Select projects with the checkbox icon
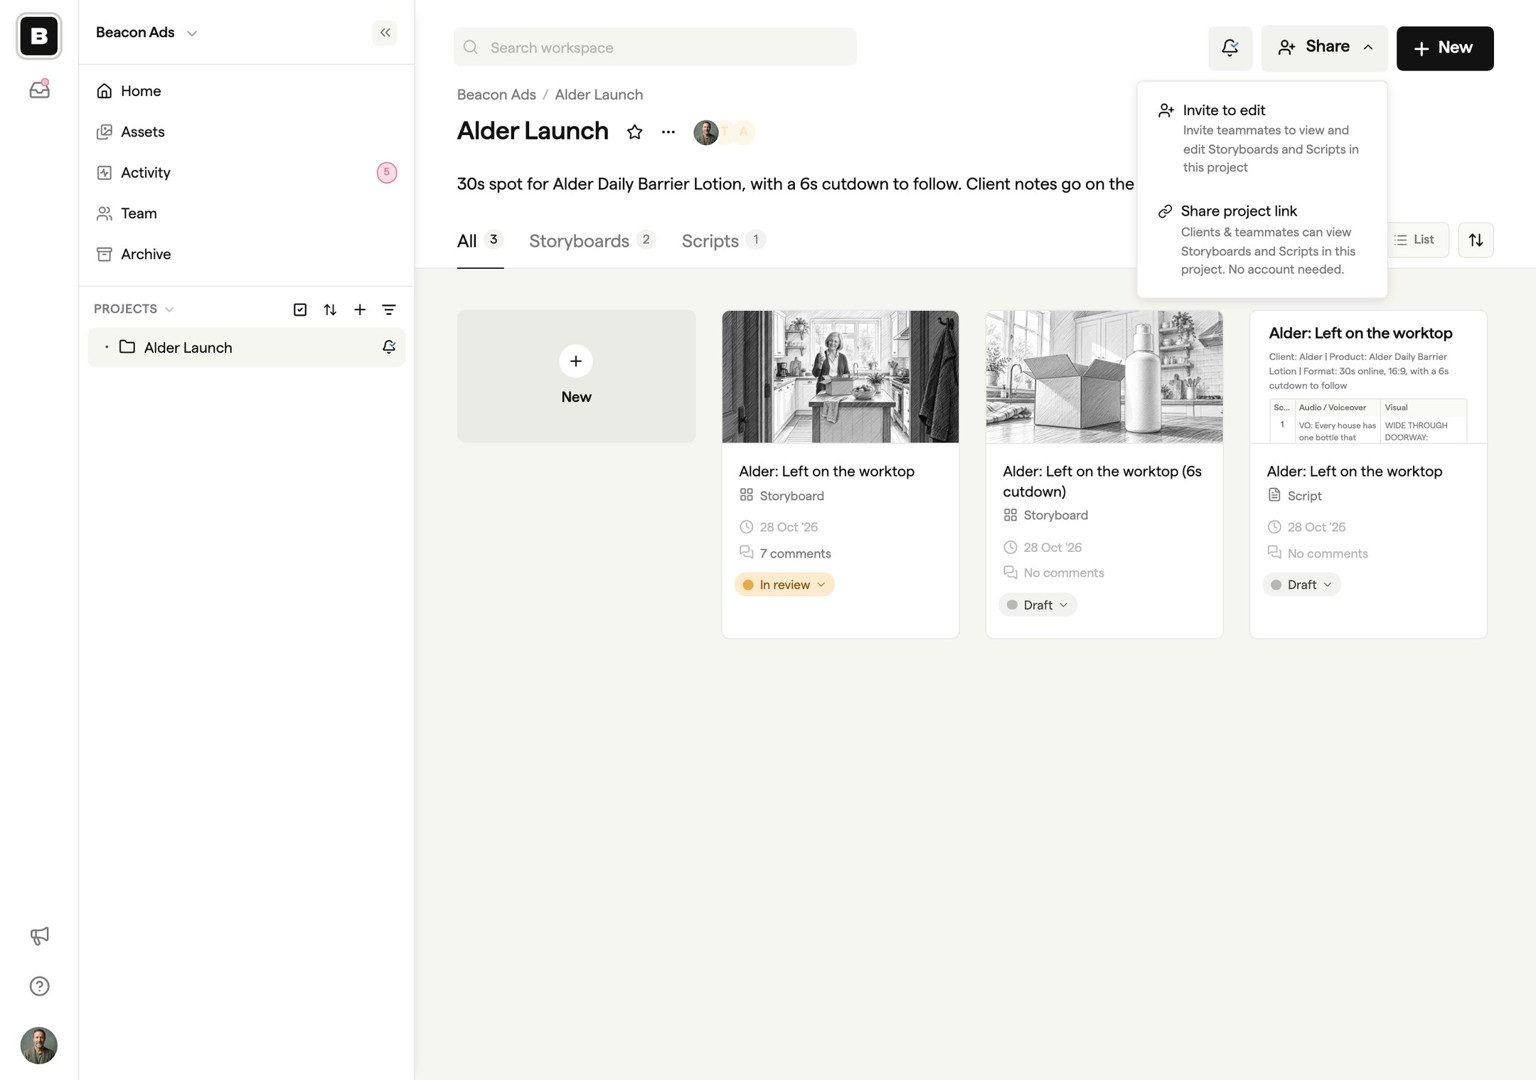 click(x=300, y=310)
